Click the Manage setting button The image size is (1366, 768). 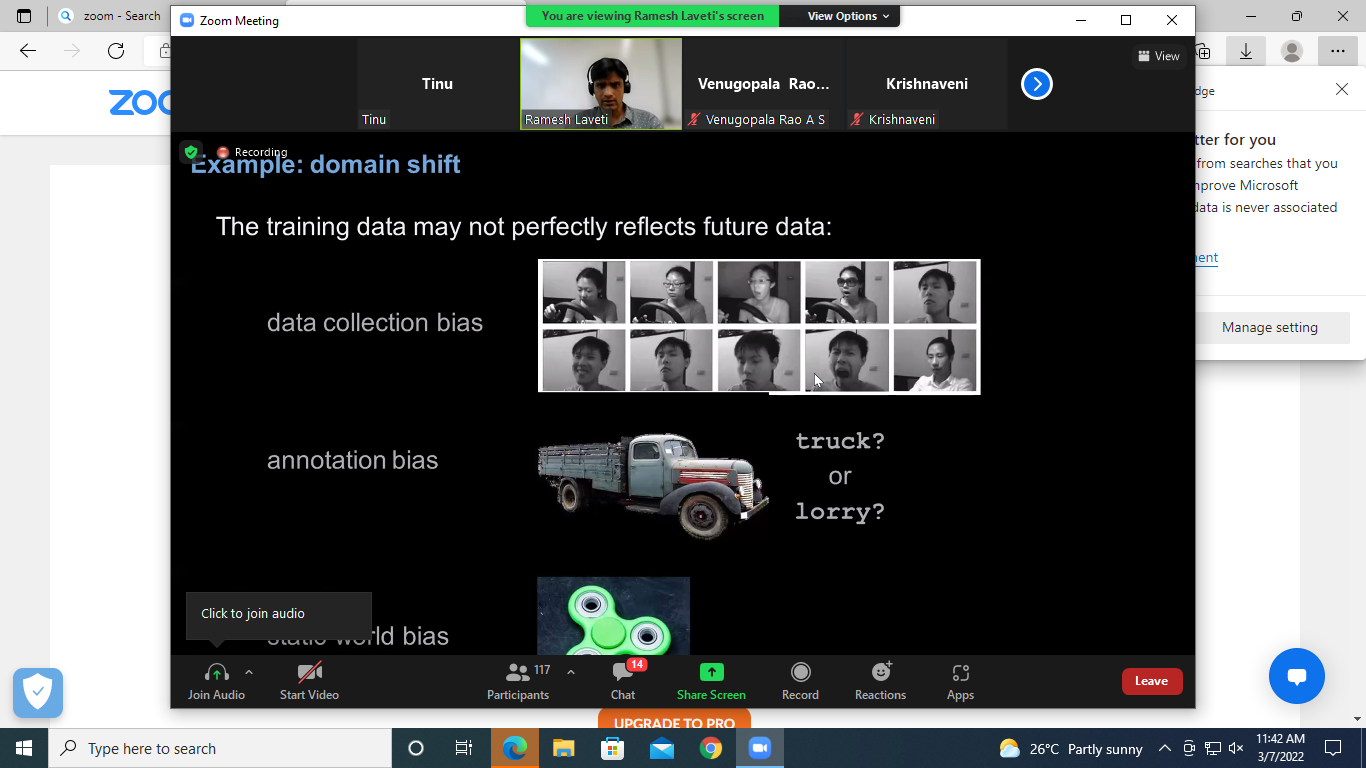[1270, 327]
